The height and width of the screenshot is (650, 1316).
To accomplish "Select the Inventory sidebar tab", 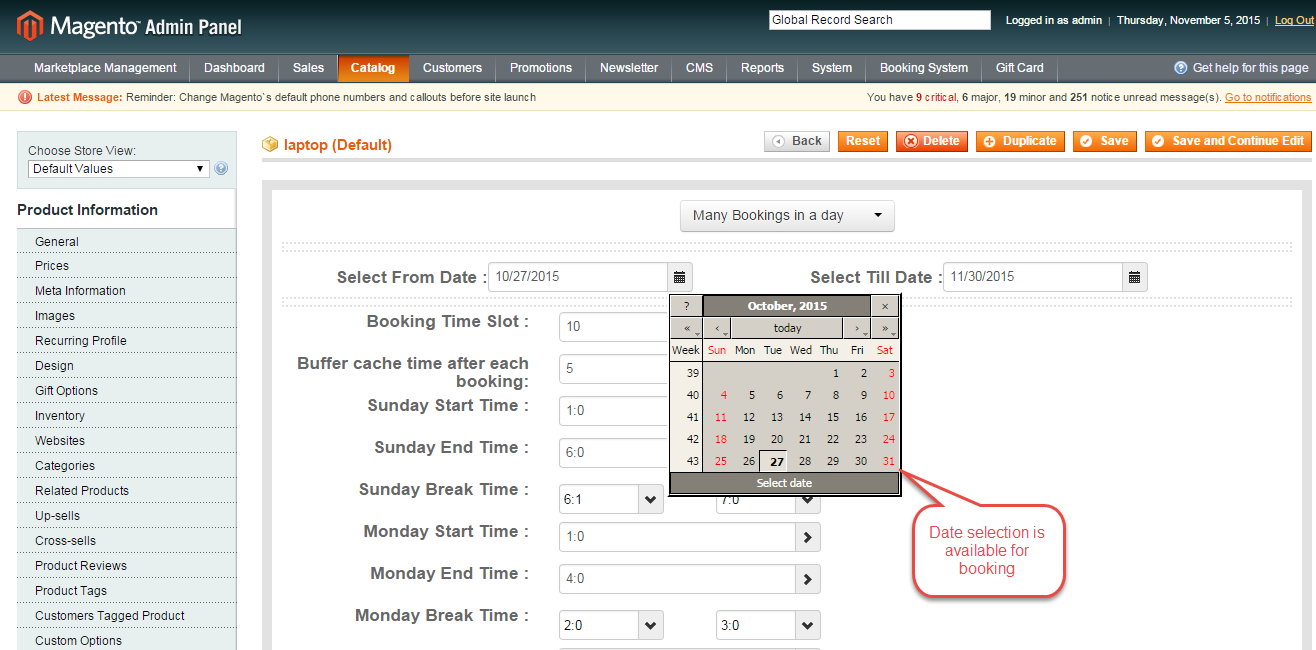I will [127, 416].
